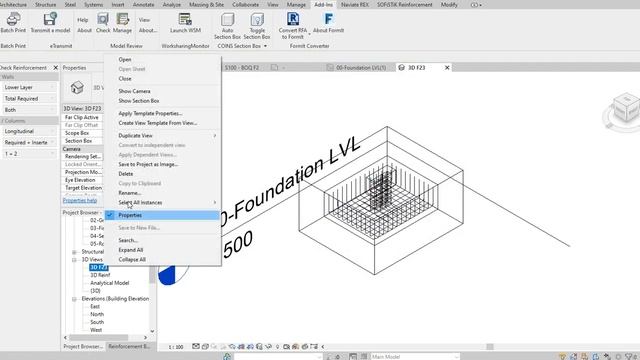This screenshot has width=640, height=360.
Task: Open the SOFiSTiK Reinforcement ribbon tab
Action: tap(404, 4)
